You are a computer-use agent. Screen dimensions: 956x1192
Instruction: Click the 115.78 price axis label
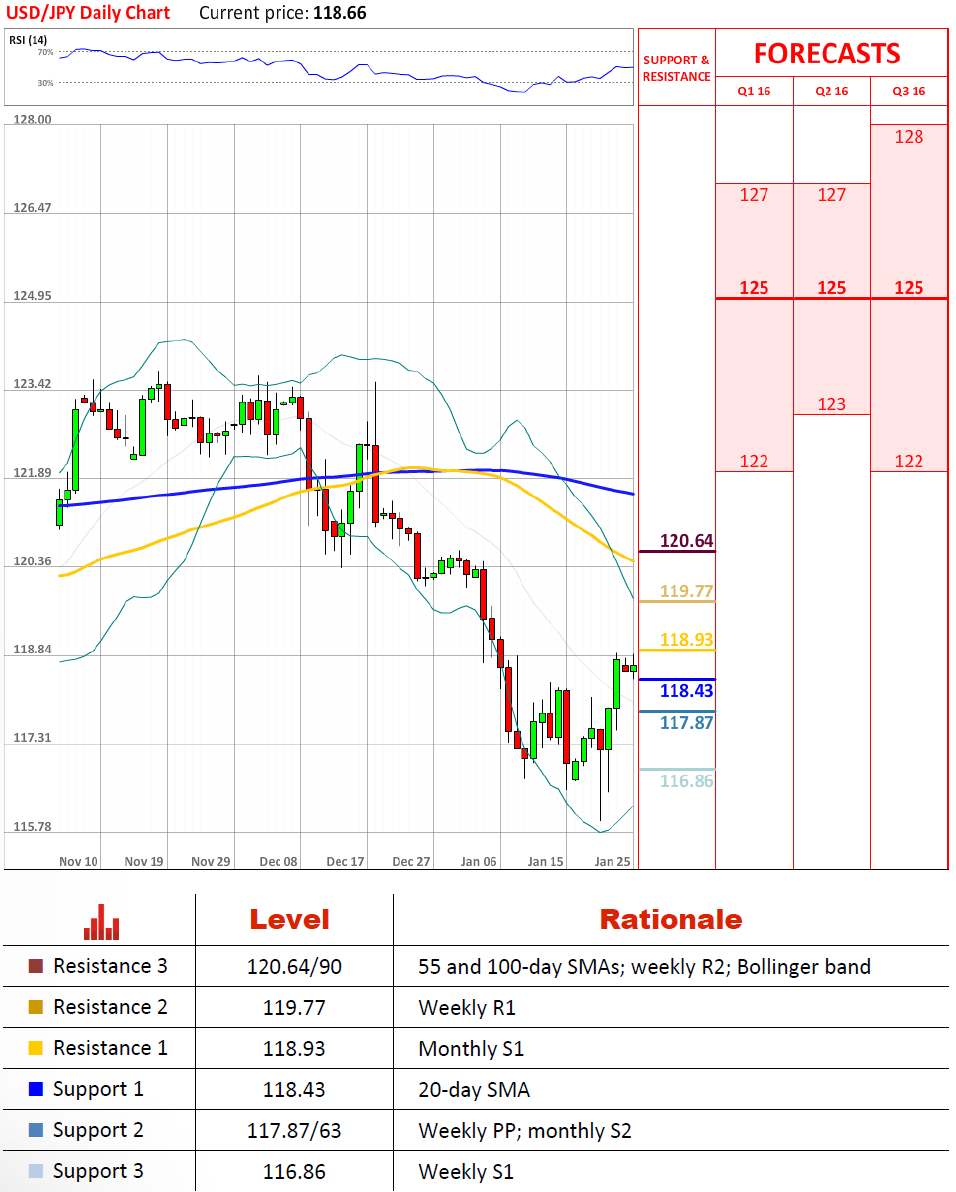tap(32, 826)
